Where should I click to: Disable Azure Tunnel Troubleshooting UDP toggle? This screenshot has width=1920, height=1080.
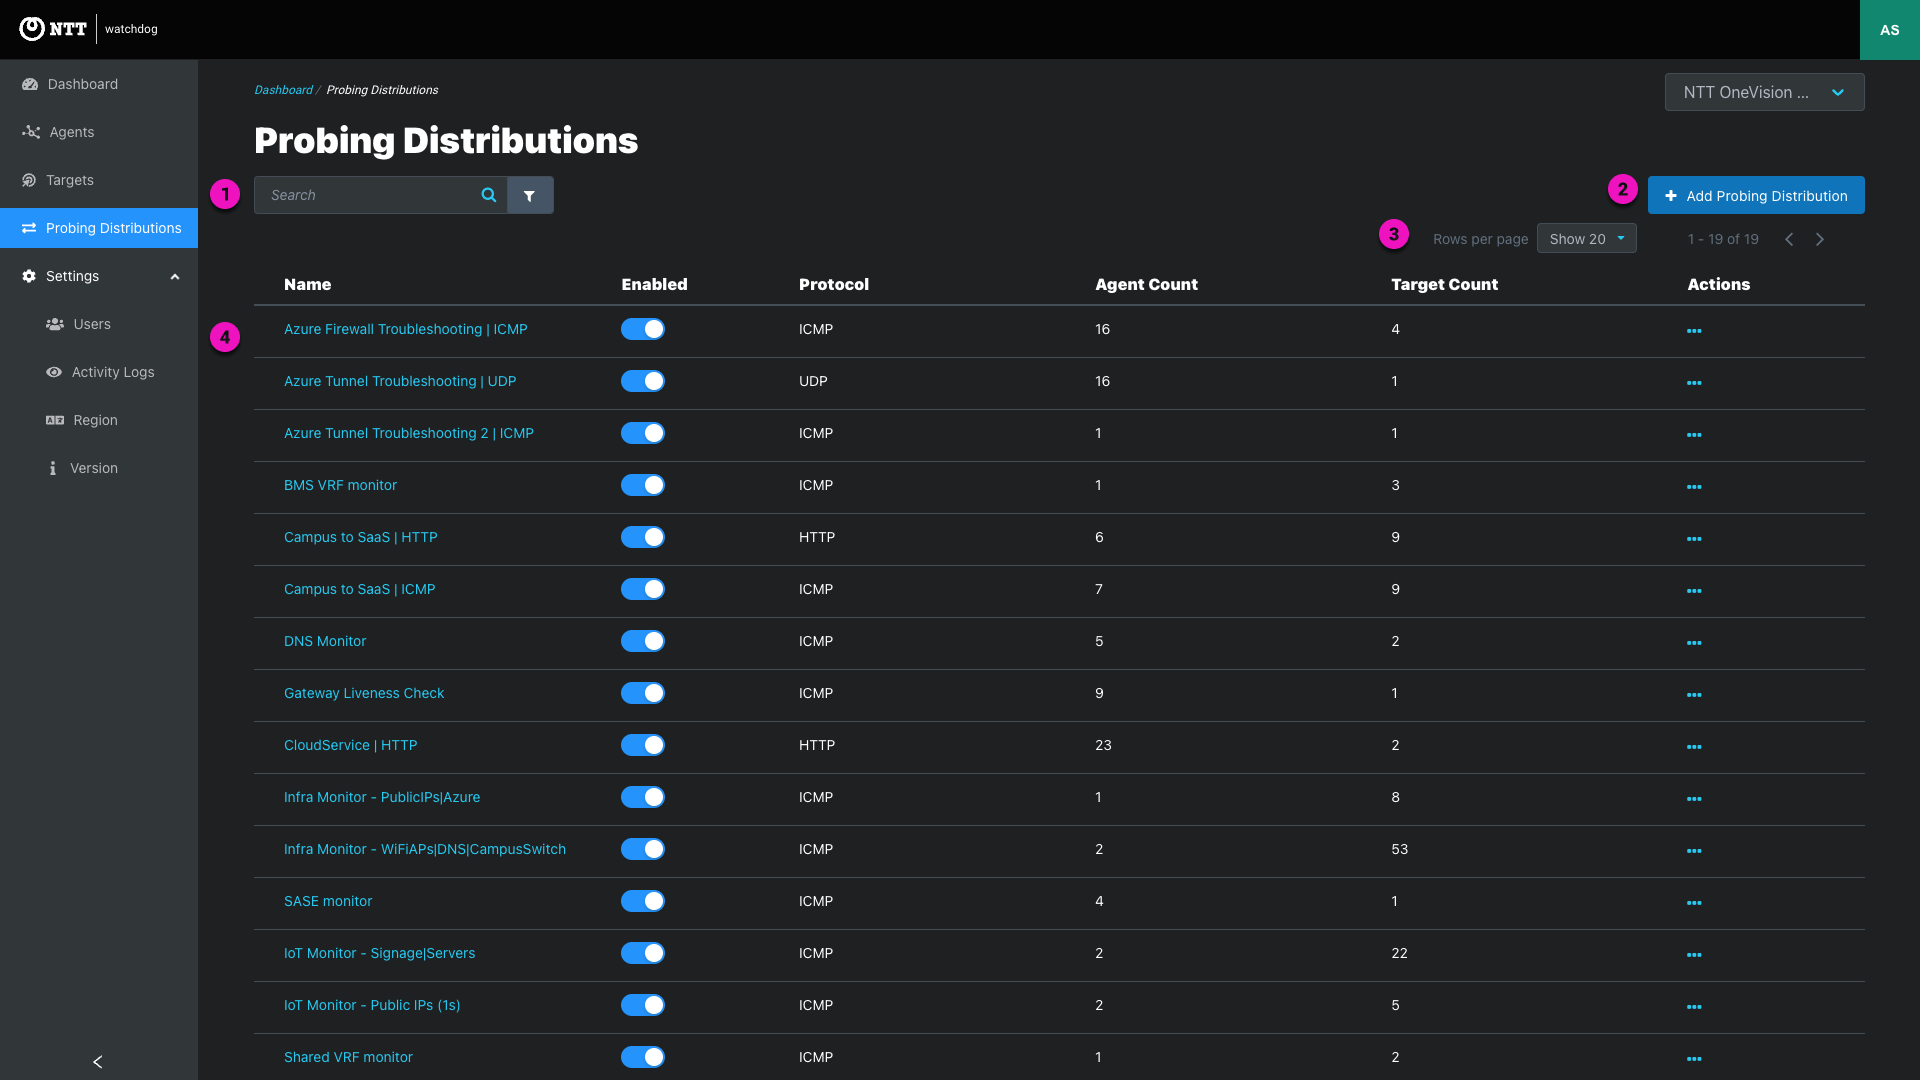click(x=643, y=381)
